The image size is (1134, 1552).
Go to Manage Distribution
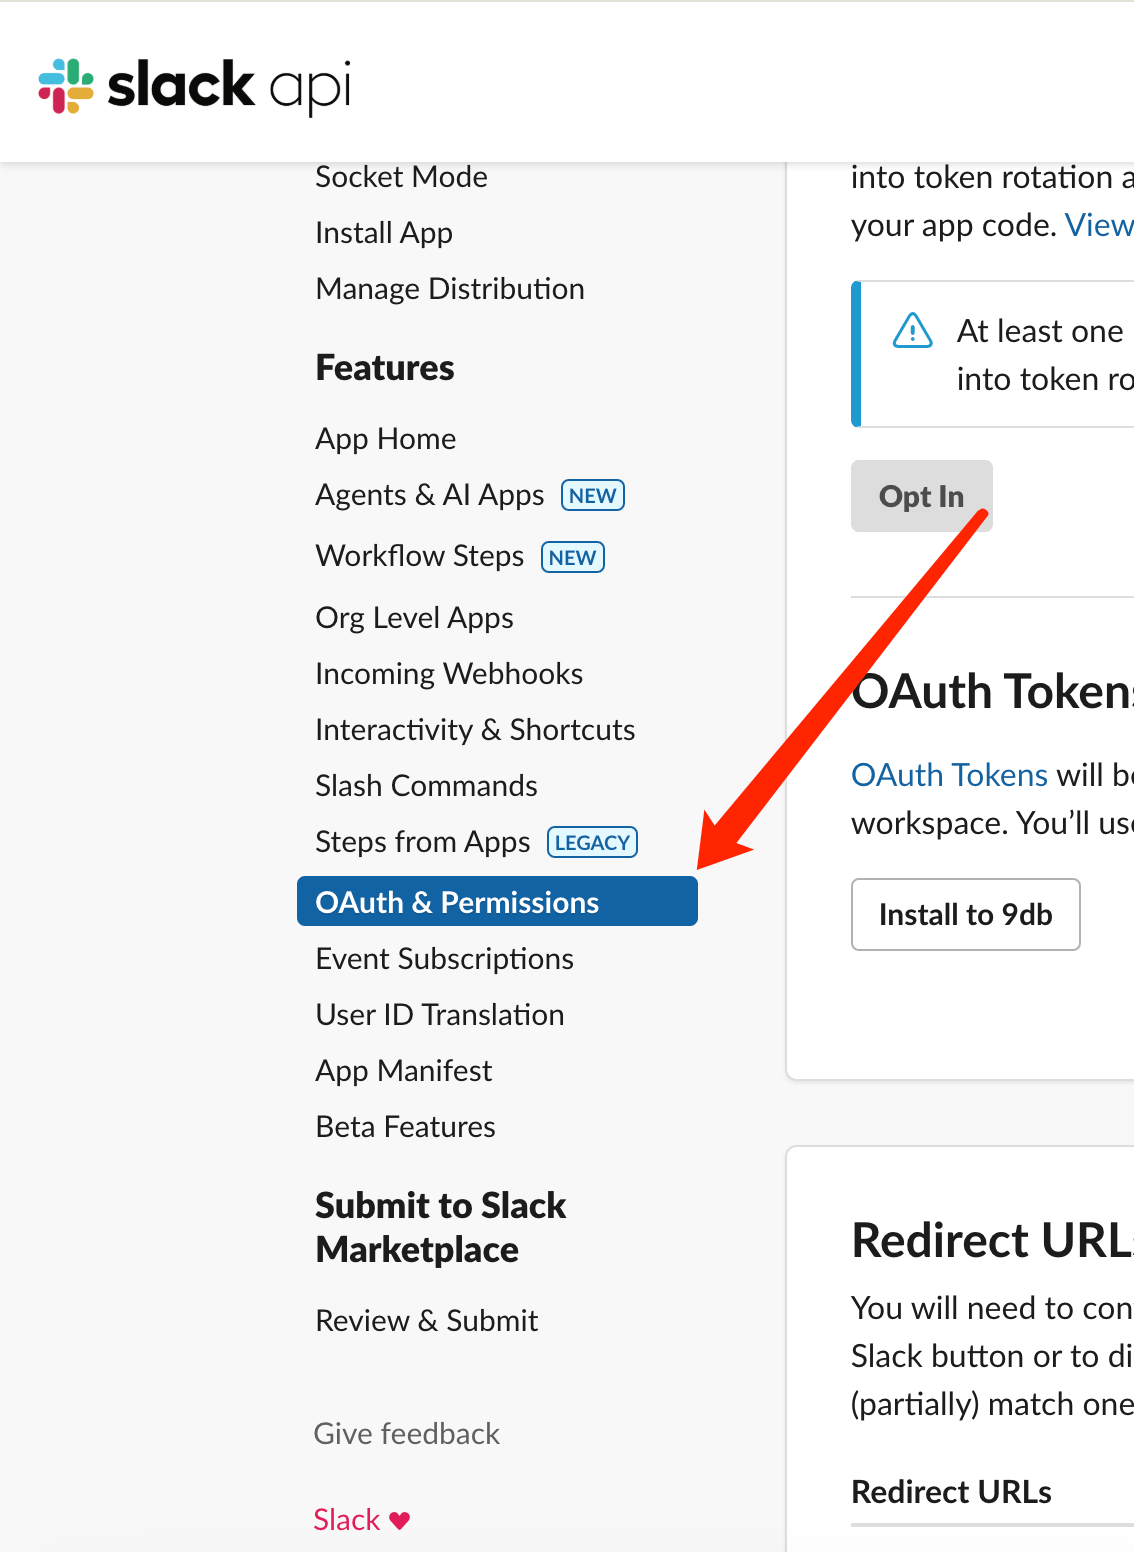(x=450, y=288)
